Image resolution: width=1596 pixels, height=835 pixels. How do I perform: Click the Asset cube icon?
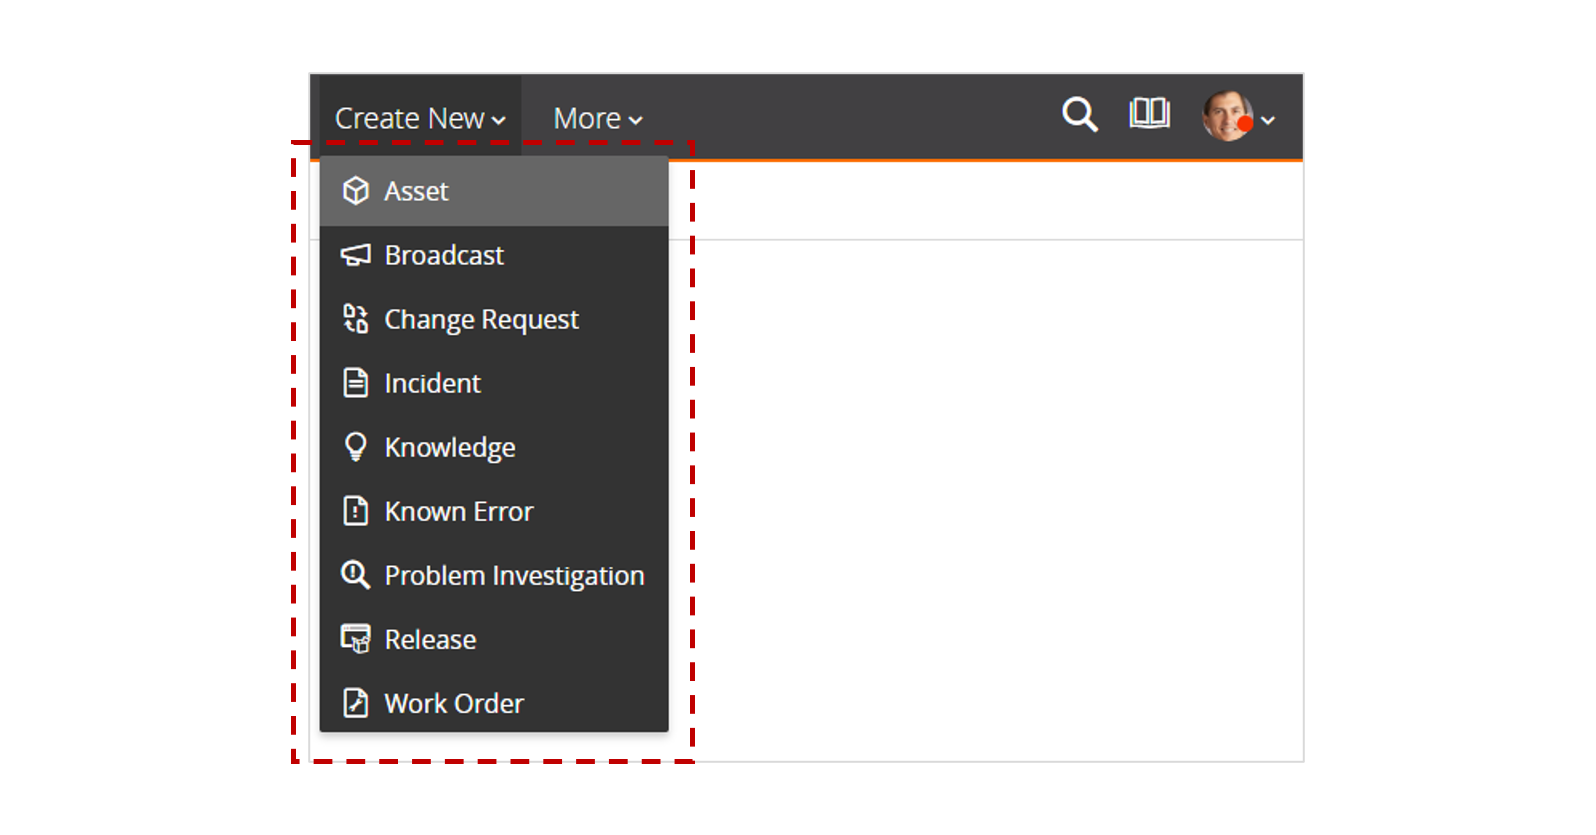[355, 190]
